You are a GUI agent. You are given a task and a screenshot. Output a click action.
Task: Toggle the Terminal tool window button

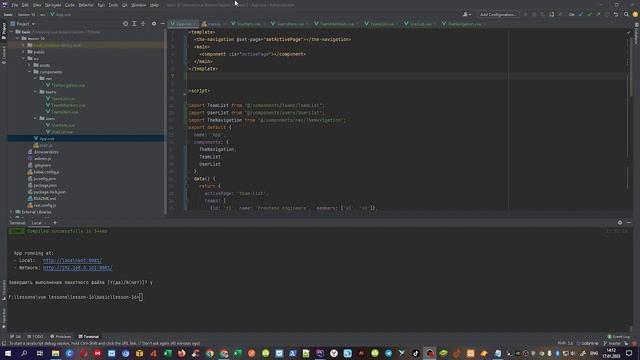(89, 337)
